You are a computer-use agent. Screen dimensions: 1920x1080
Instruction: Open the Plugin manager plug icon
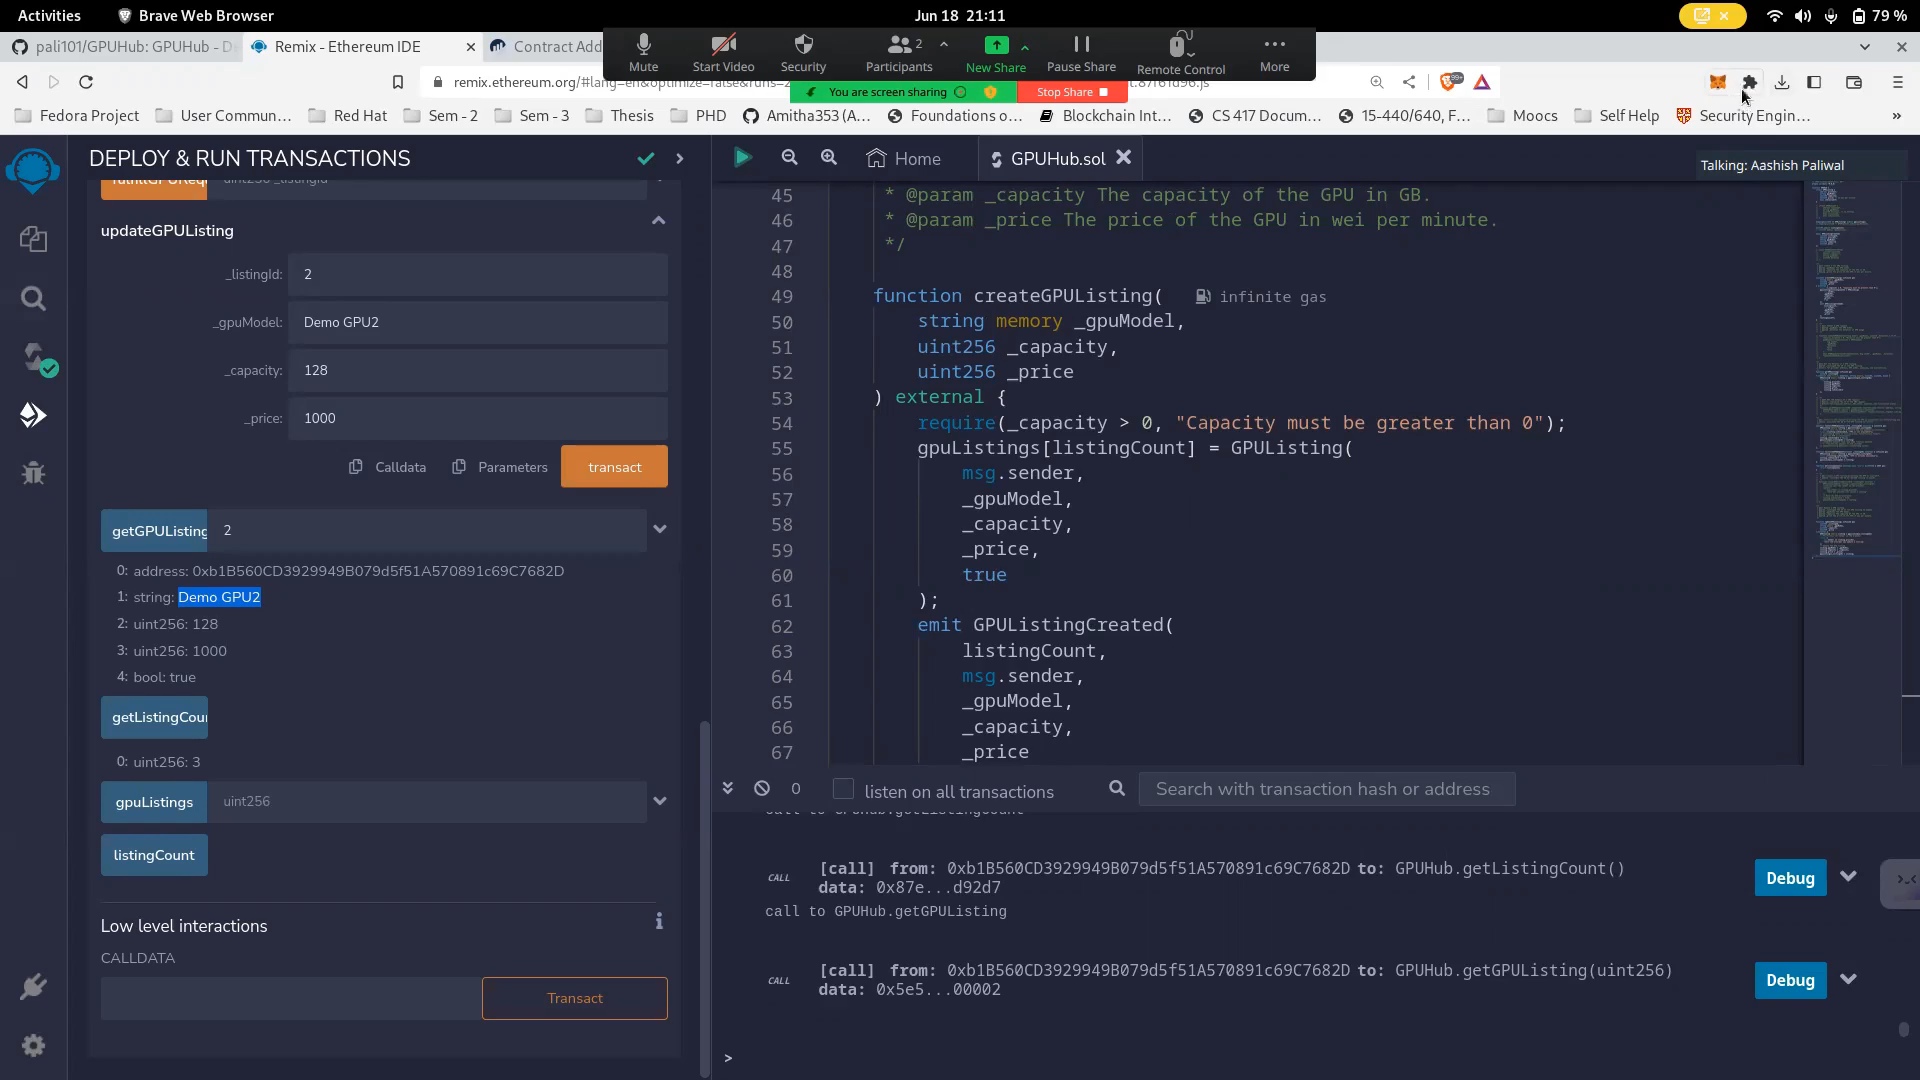(x=33, y=988)
